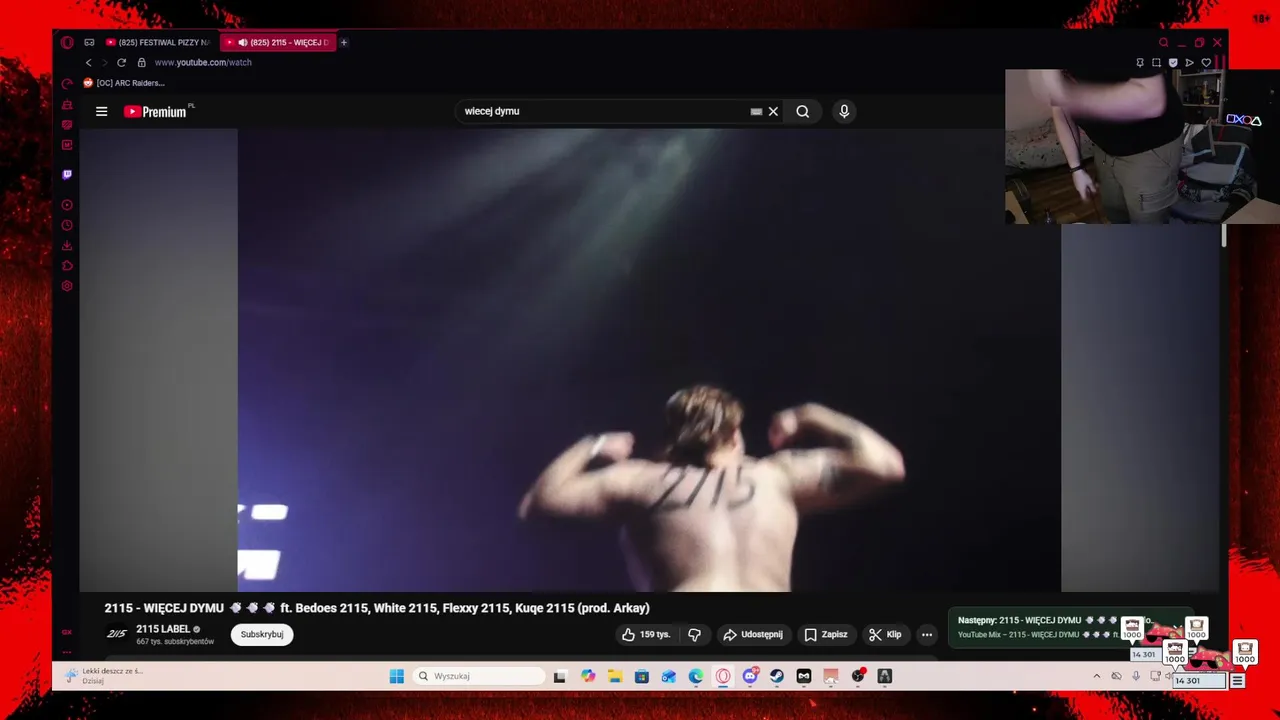The width and height of the screenshot is (1280, 720).
Task: Click the Udostępnij share button
Action: point(753,634)
